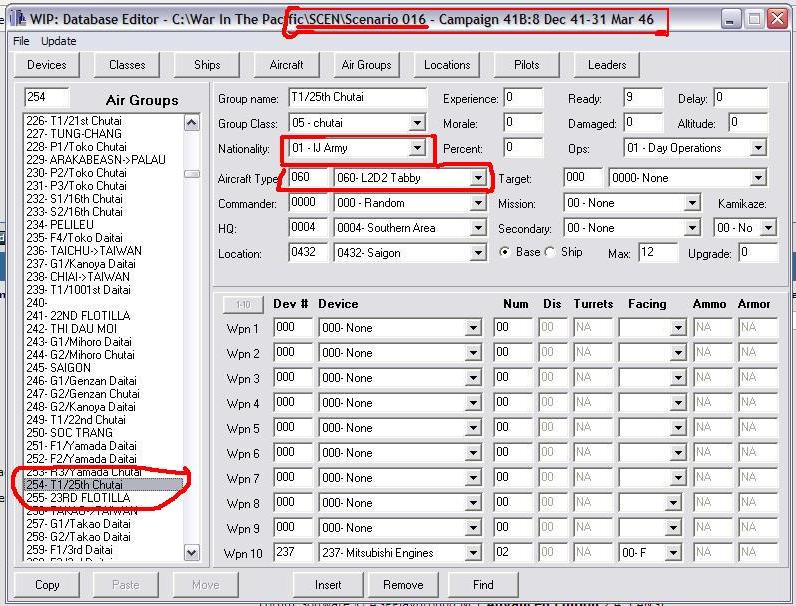Select the Base radio button

(505, 252)
